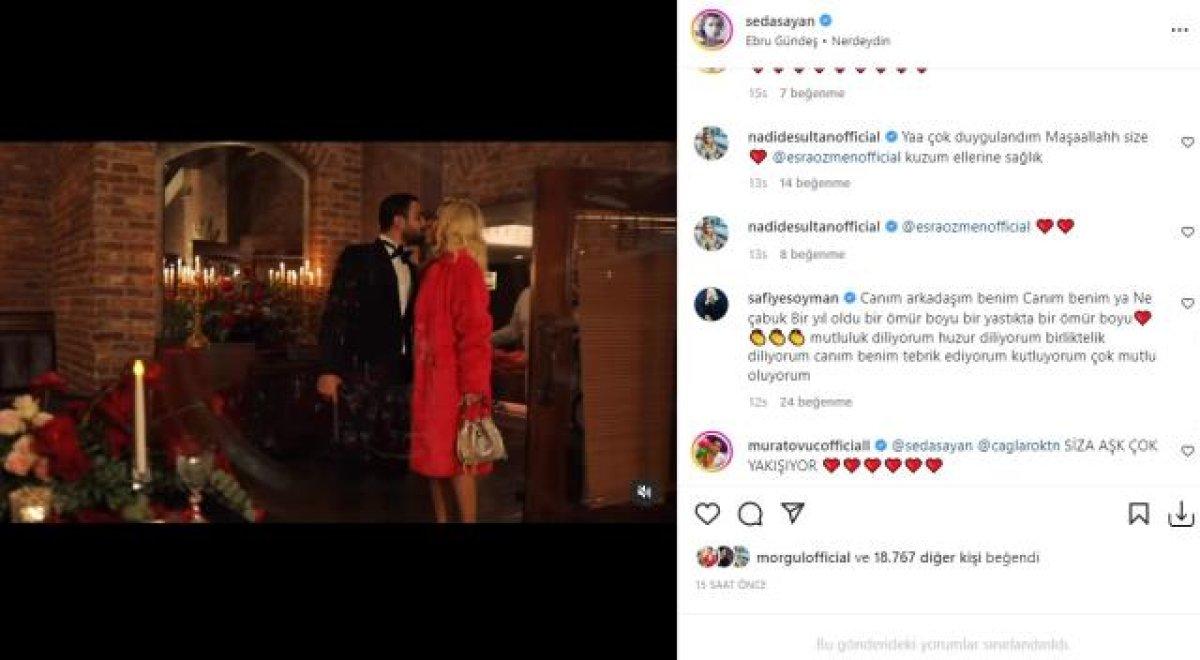Save the post with the bookmark icon
This screenshot has width=1200, height=660.
tap(1139, 514)
